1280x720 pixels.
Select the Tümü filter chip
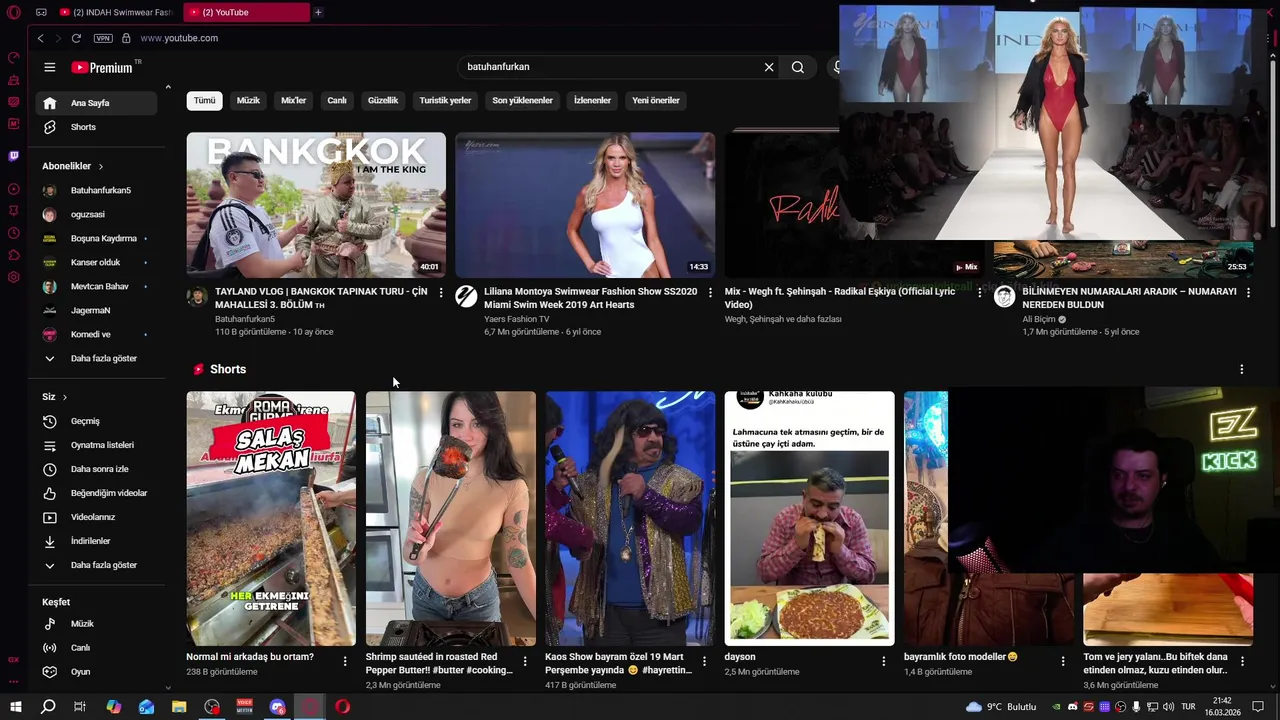pyautogui.click(x=204, y=100)
